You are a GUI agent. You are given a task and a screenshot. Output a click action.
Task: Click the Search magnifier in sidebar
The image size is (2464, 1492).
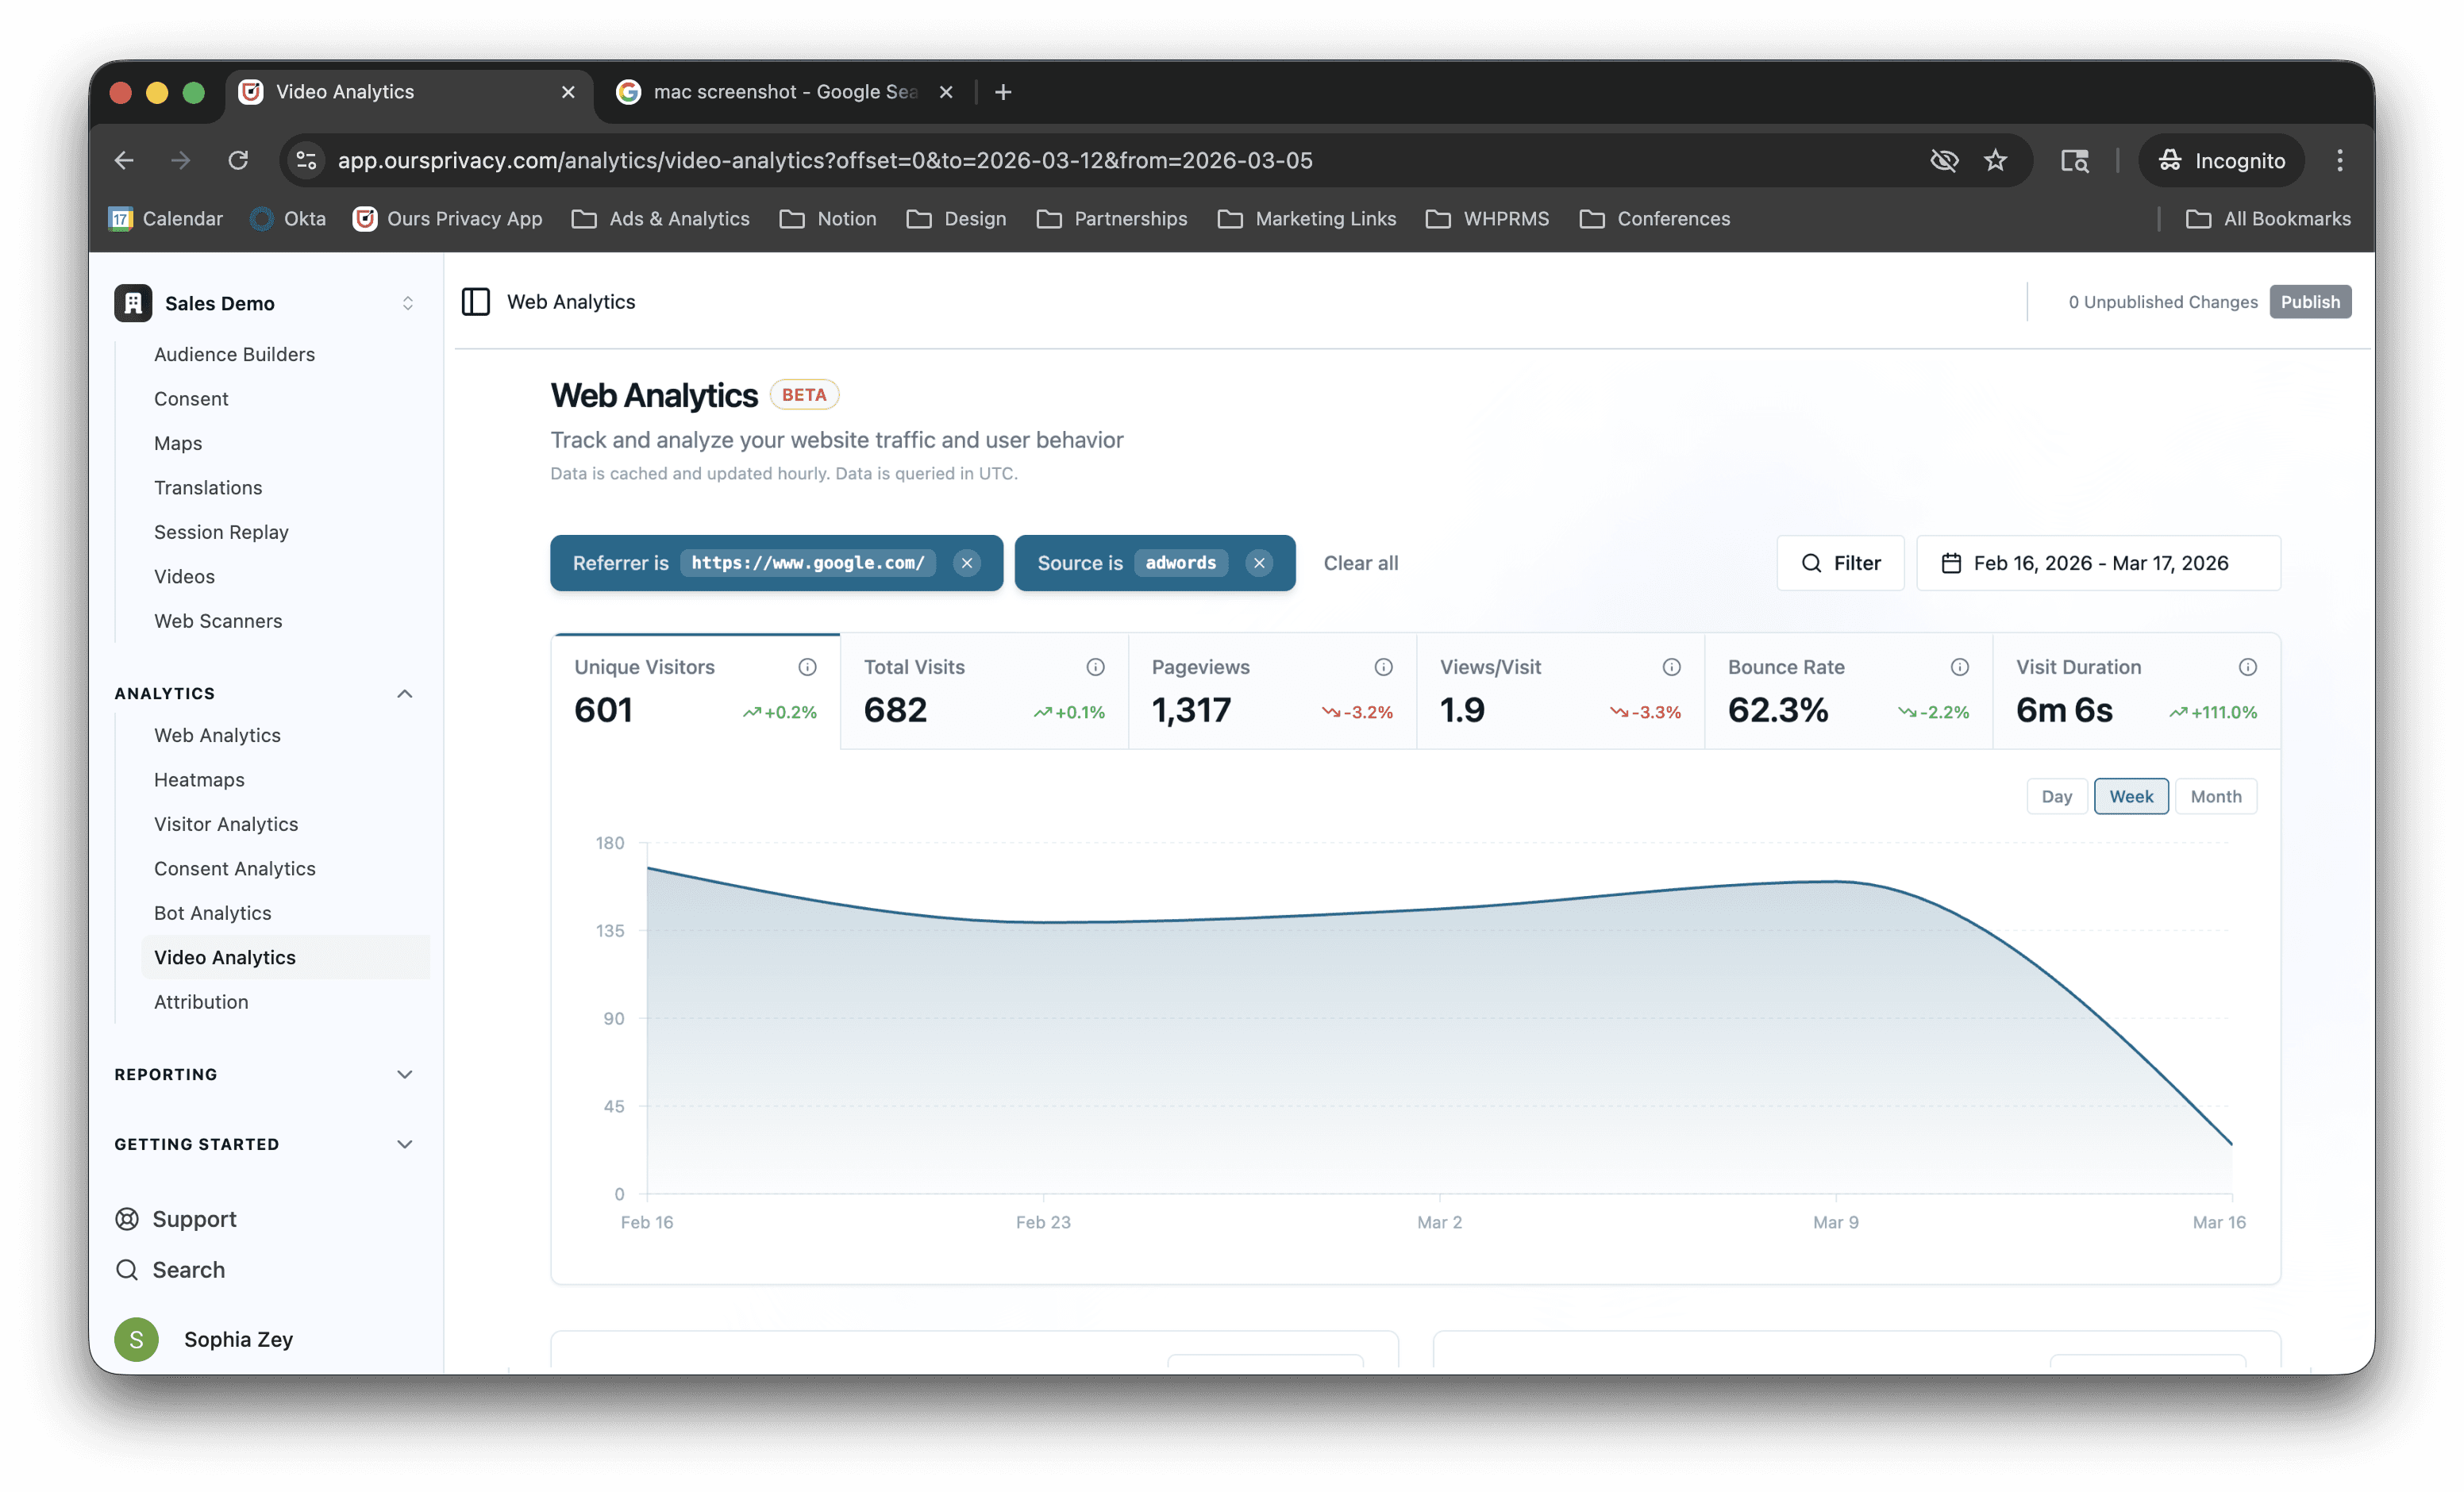click(x=127, y=1270)
